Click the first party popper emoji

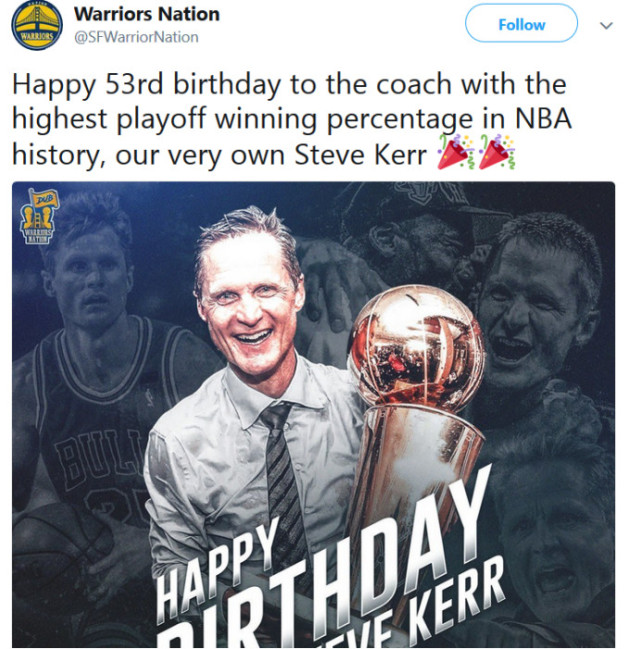(454, 153)
